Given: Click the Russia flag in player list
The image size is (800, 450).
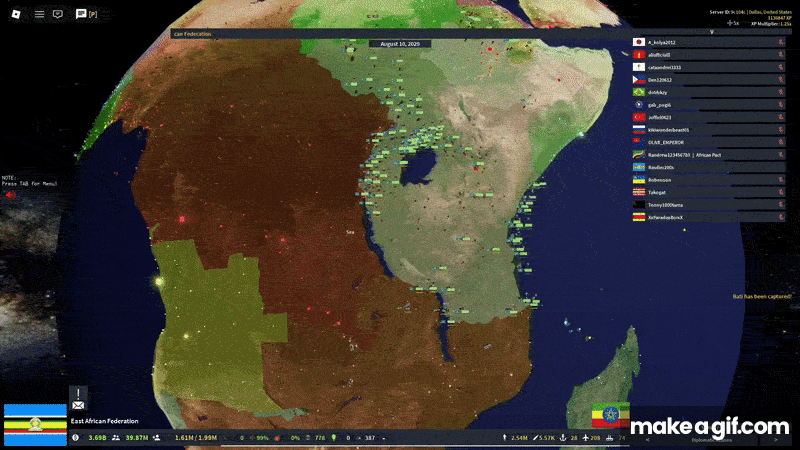Looking at the screenshot, I should (x=639, y=130).
